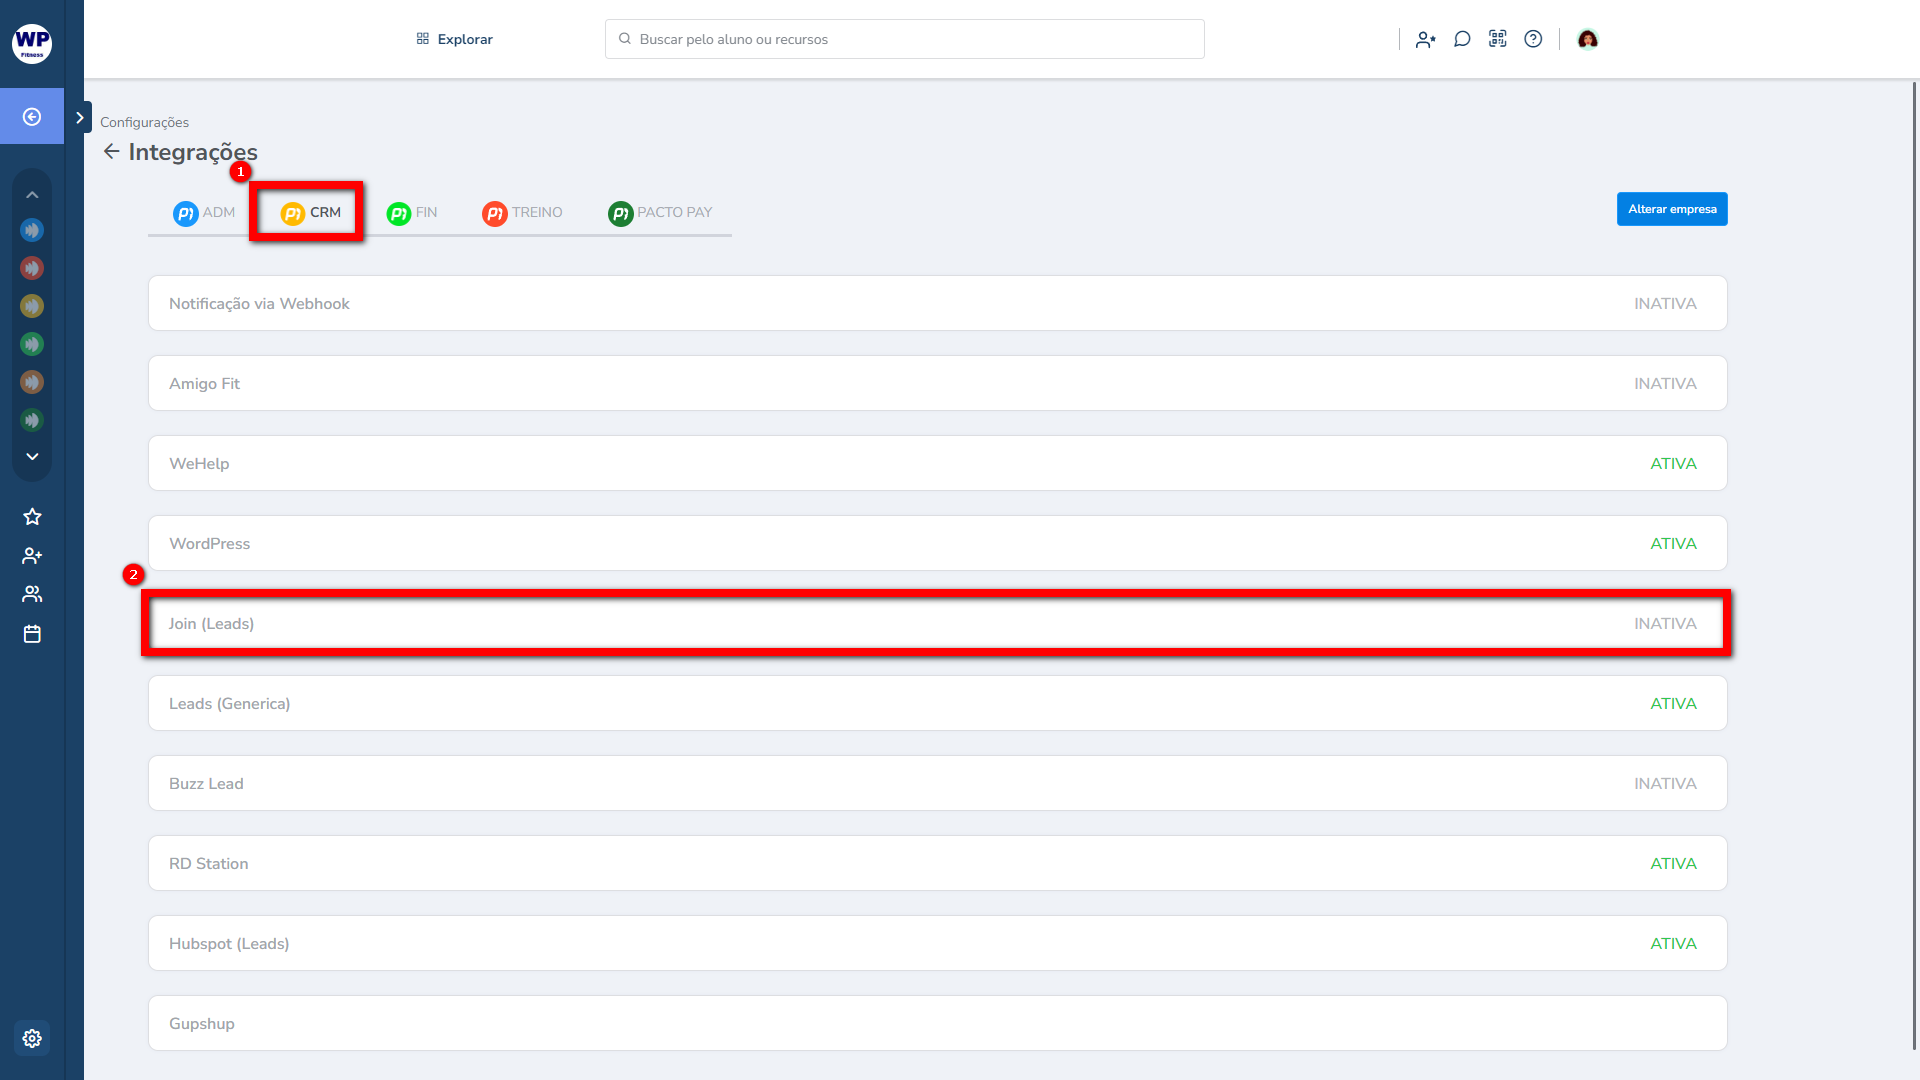Click the student search input field
The height and width of the screenshot is (1080, 1920).
tap(904, 39)
